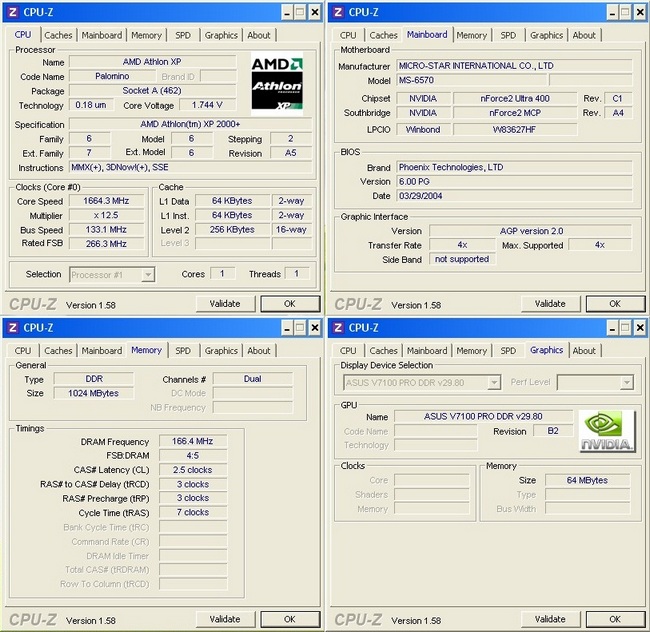Go to the Mainboard tab in the Graphics window

pos(427,351)
